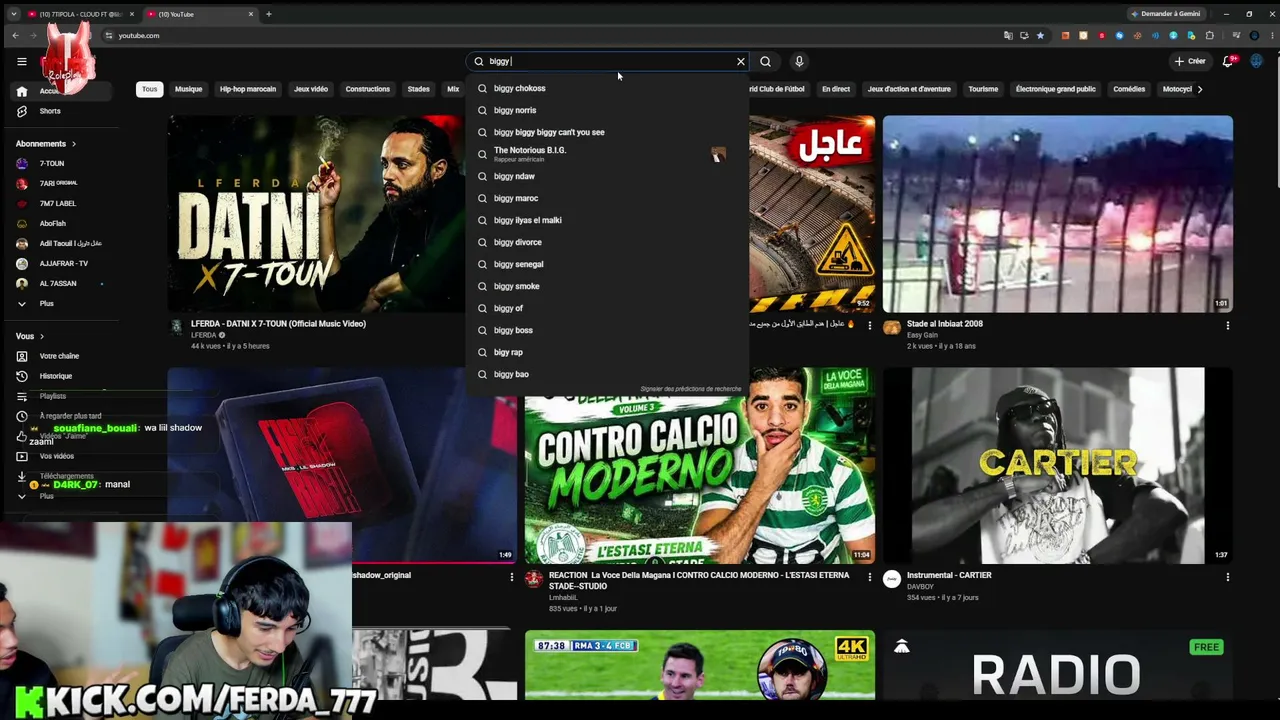
Task: Select the Constructions chip
Action: point(368,89)
